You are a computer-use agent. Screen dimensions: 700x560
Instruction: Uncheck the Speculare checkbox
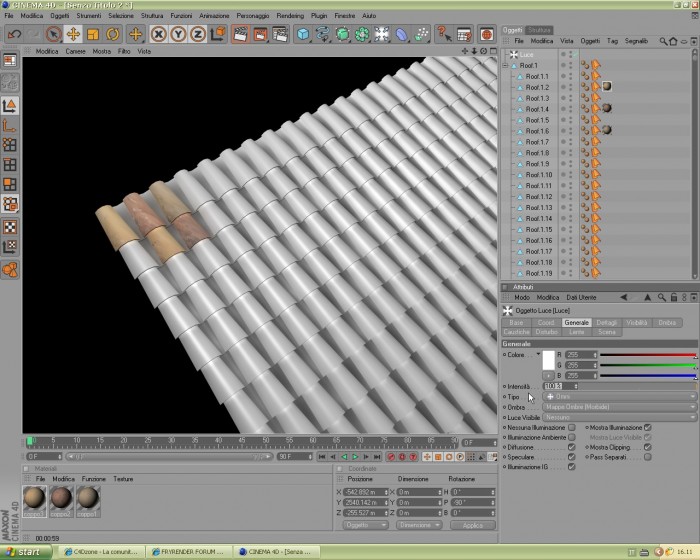coord(571,457)
